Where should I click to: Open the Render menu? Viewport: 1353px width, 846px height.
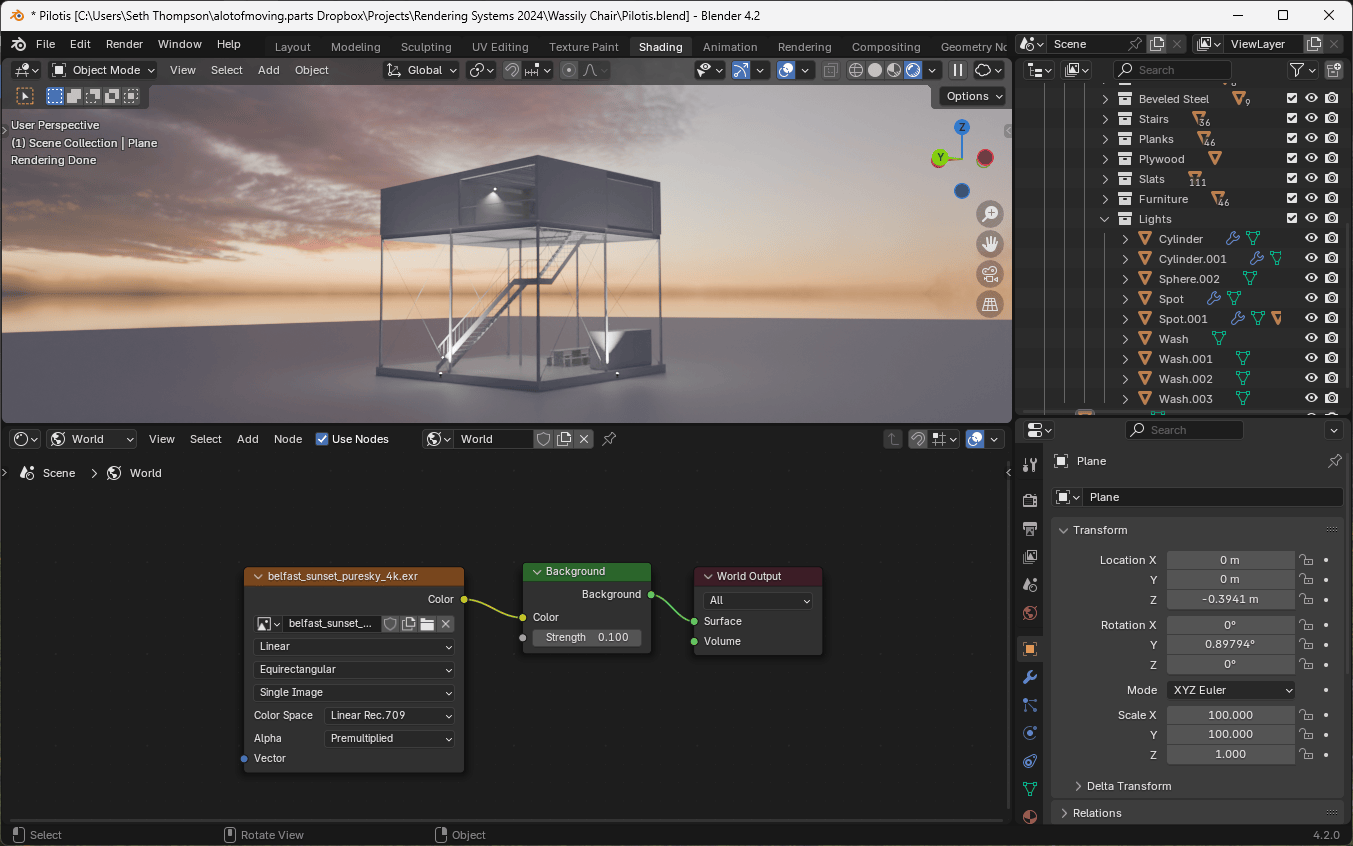[125, 44]
